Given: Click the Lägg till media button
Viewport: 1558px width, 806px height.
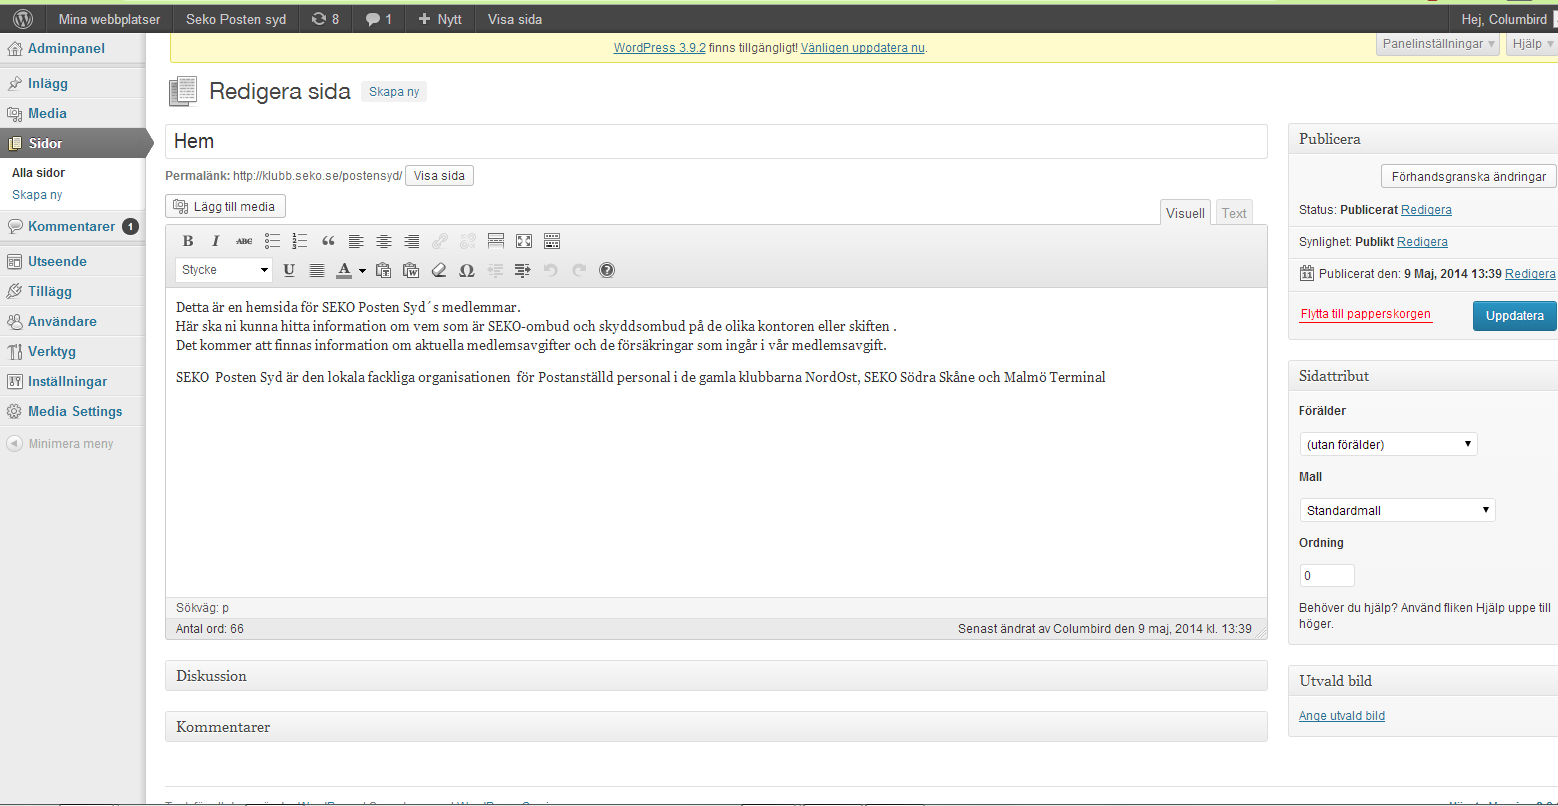Looking at the screenshot, I should coord(226,206).
